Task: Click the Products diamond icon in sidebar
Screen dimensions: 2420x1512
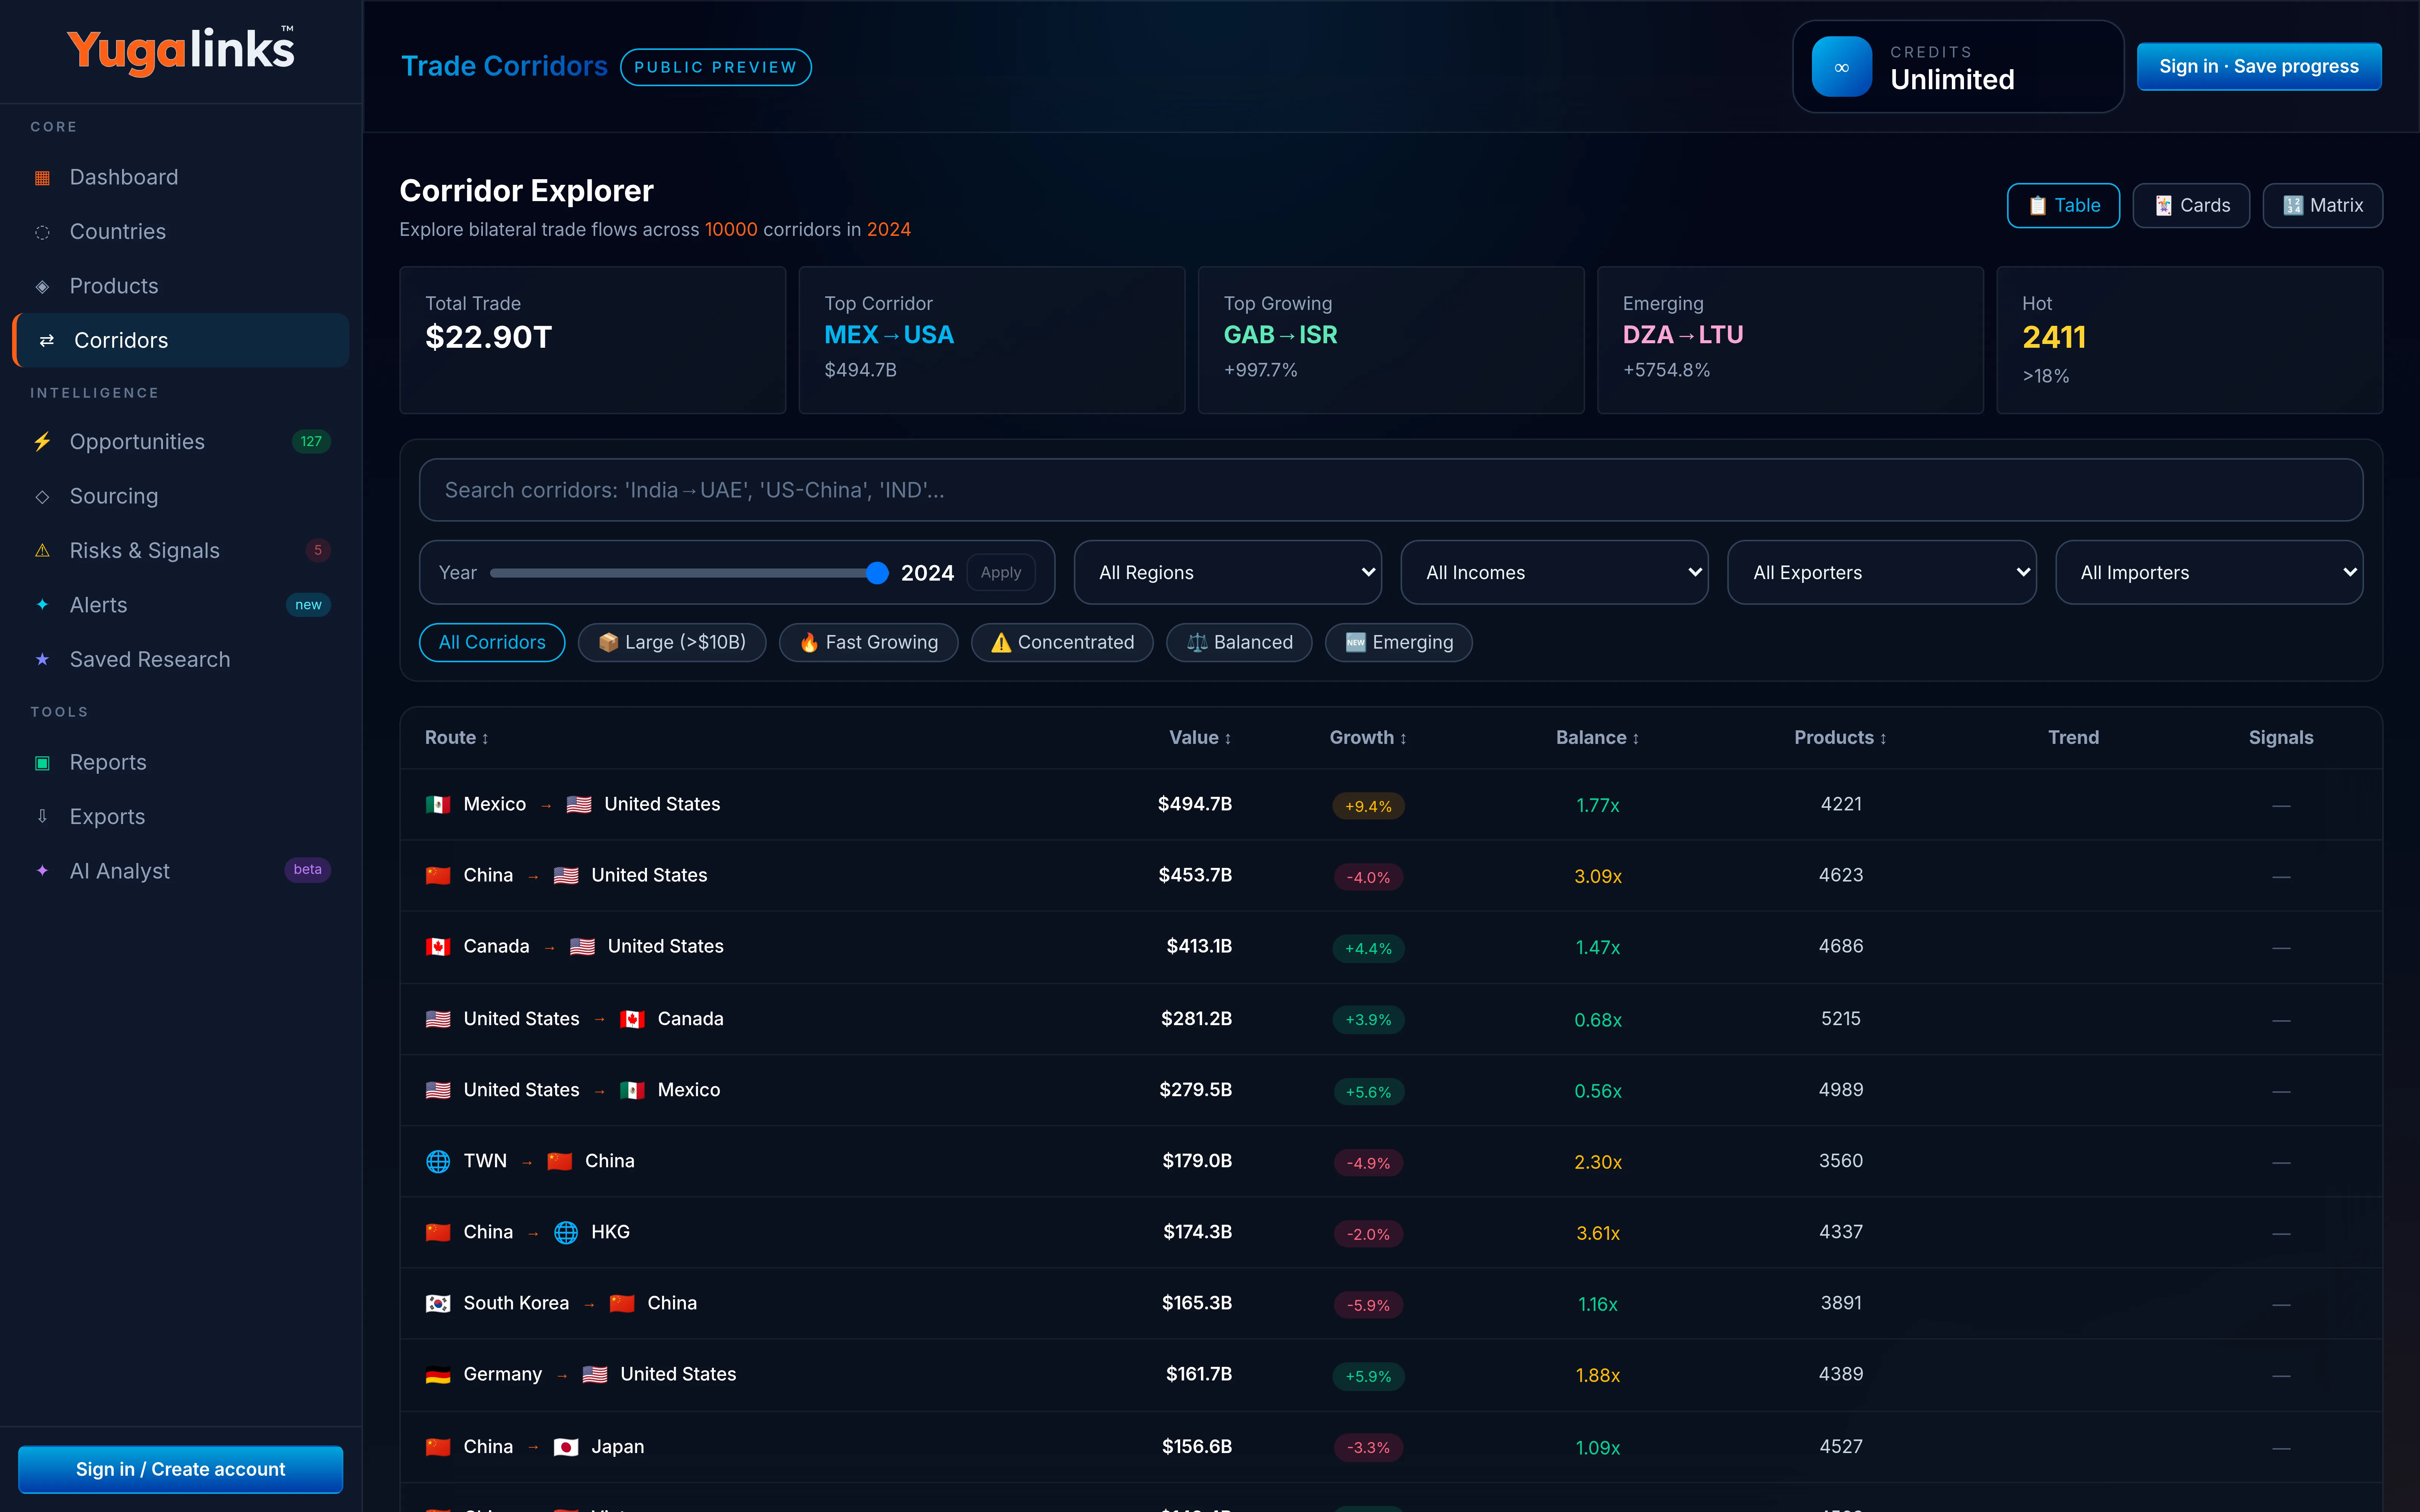Action: pyautogui.click(x=42, y=287)
